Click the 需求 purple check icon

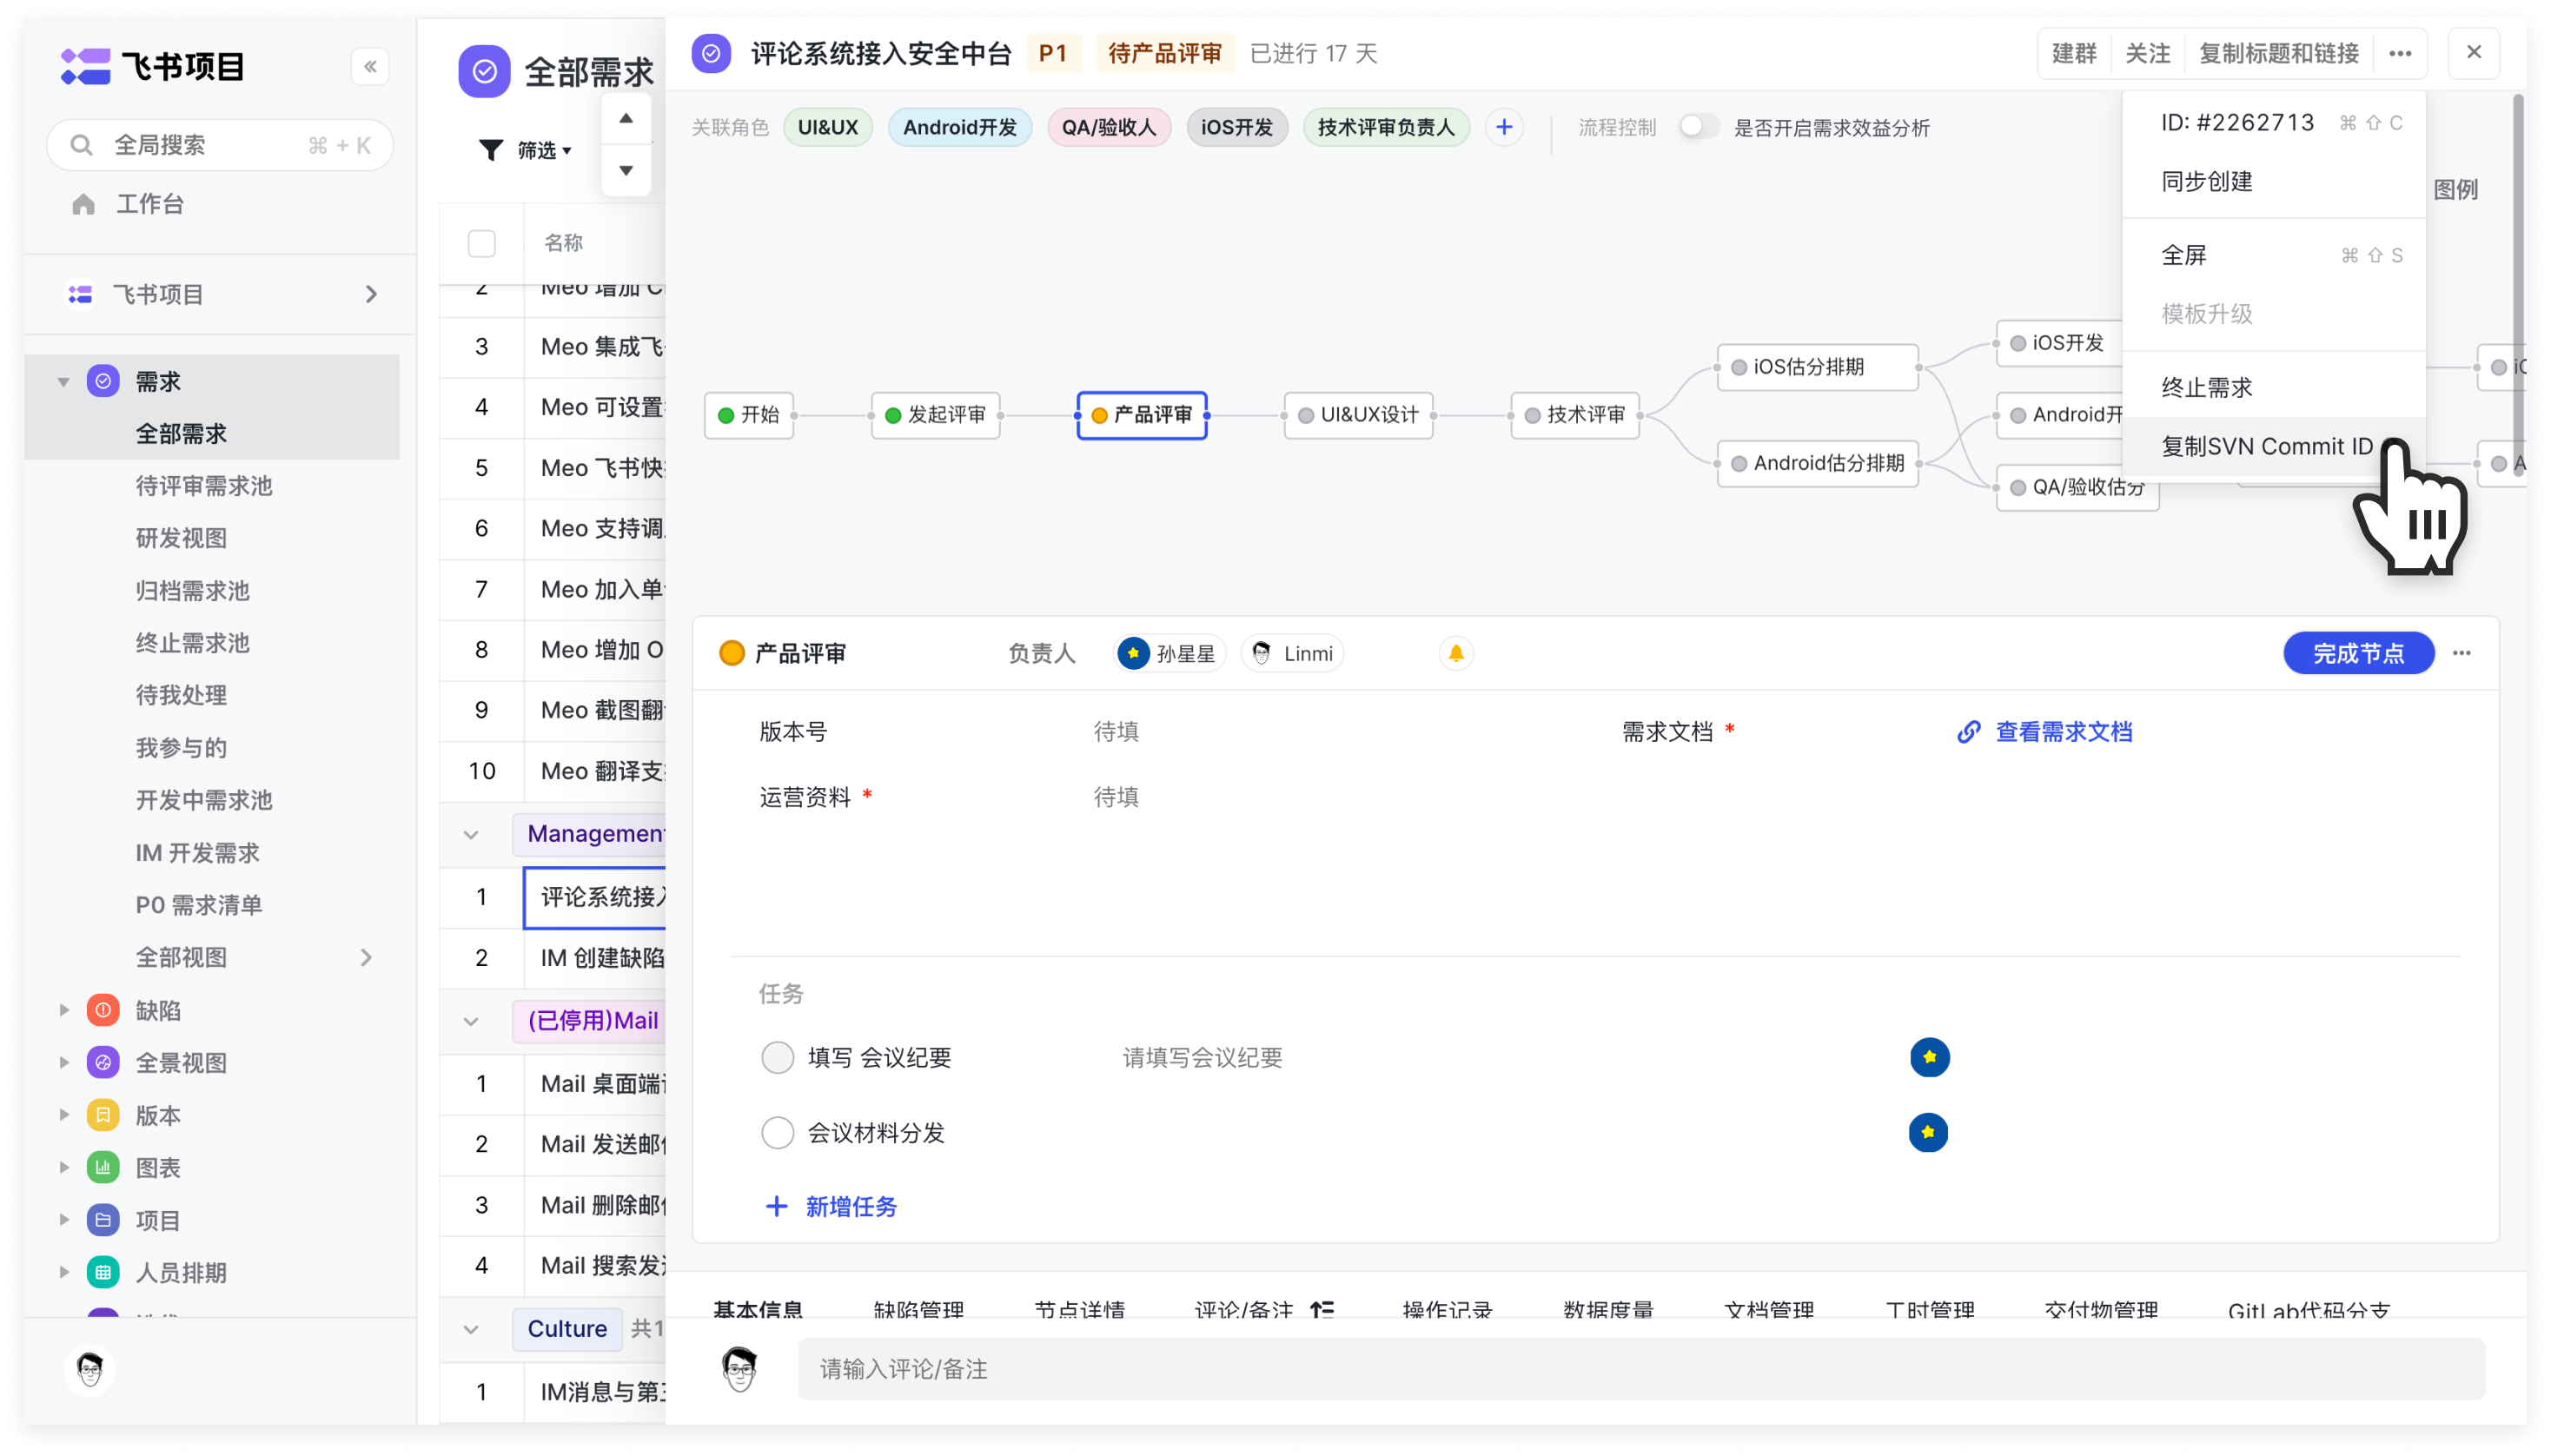103,381
